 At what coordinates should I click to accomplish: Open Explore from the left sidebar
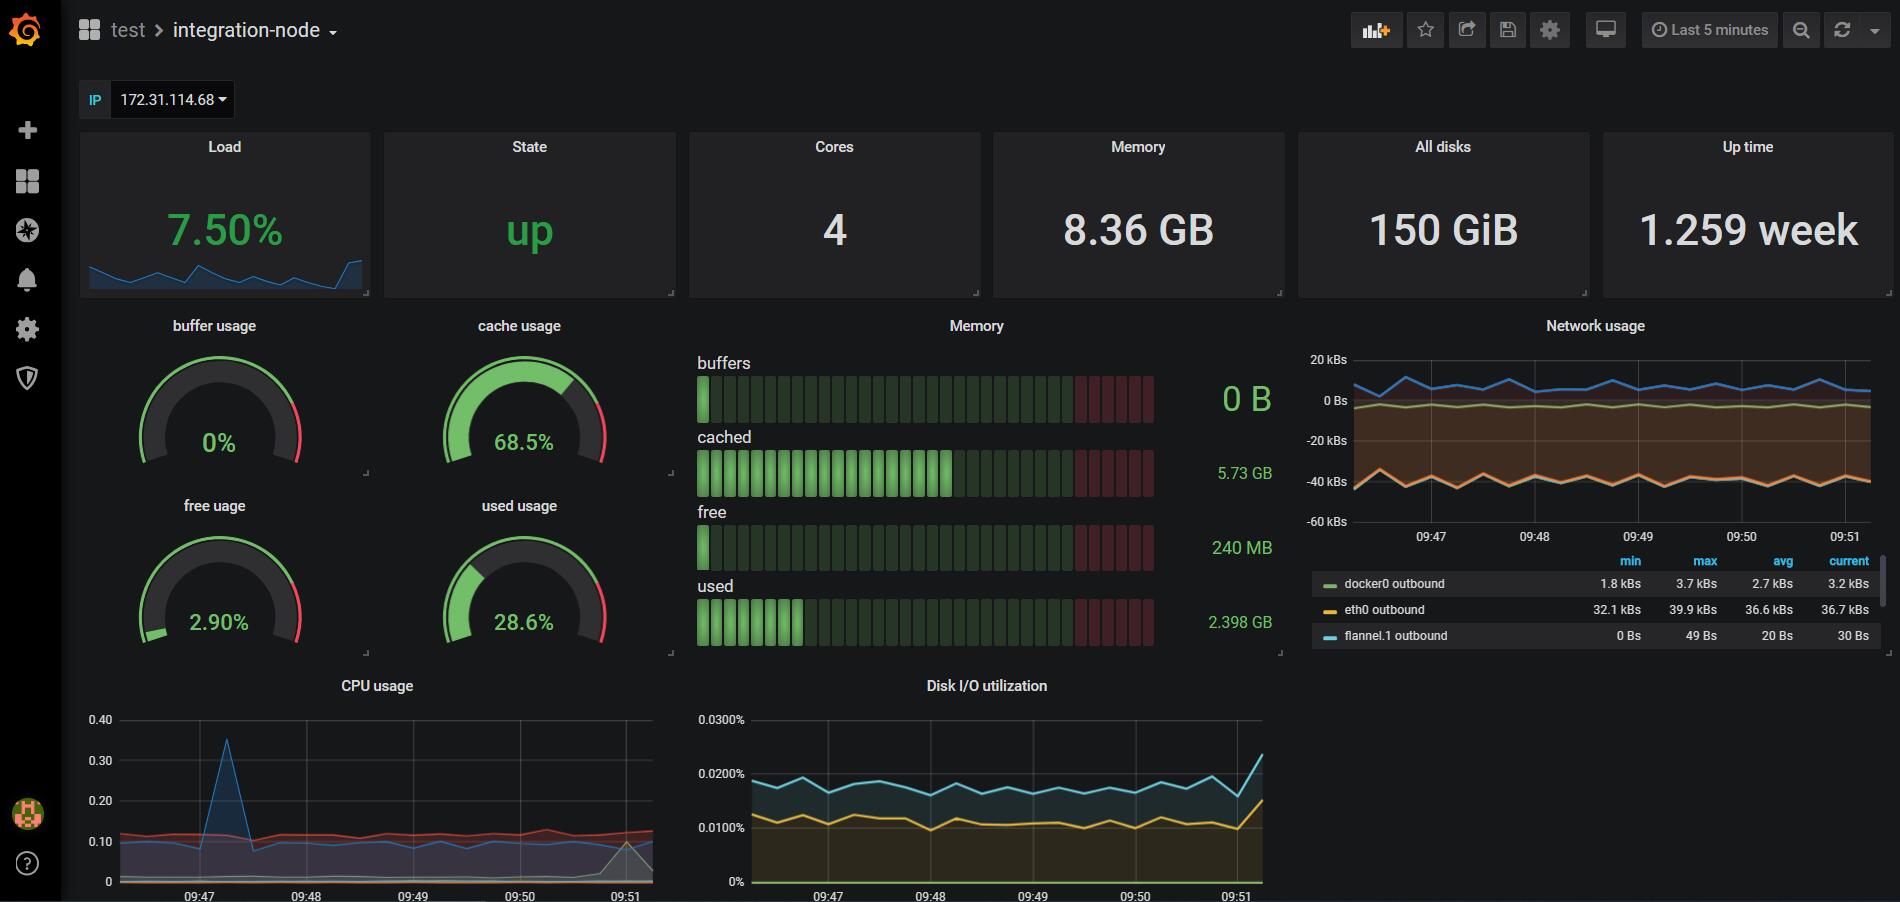pyautogui.click(x=28, y=230)
